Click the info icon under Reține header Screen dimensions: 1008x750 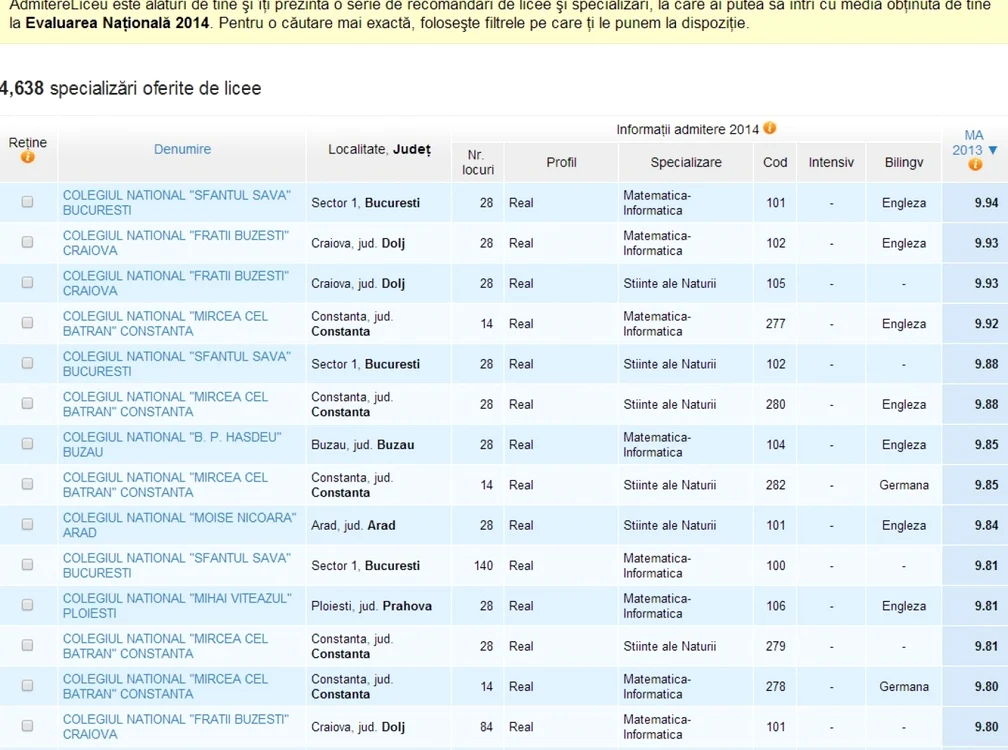(x=27, y=157)
